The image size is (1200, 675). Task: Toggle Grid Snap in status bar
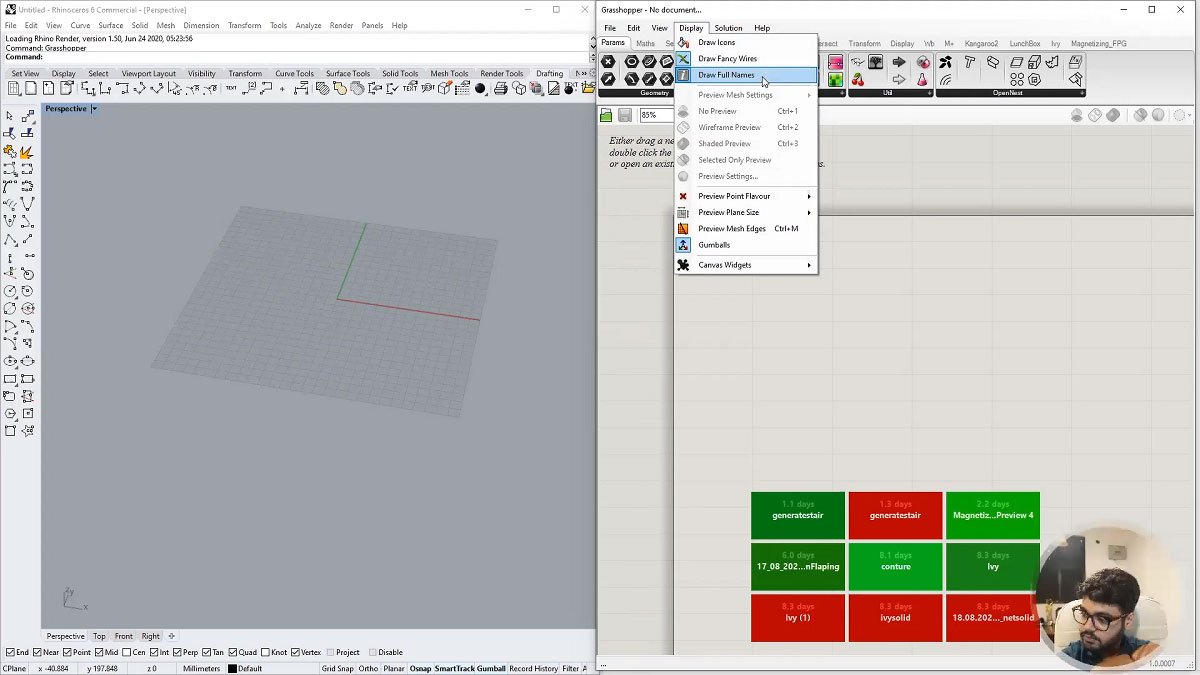pyautogui.click(x=336, y=668)
